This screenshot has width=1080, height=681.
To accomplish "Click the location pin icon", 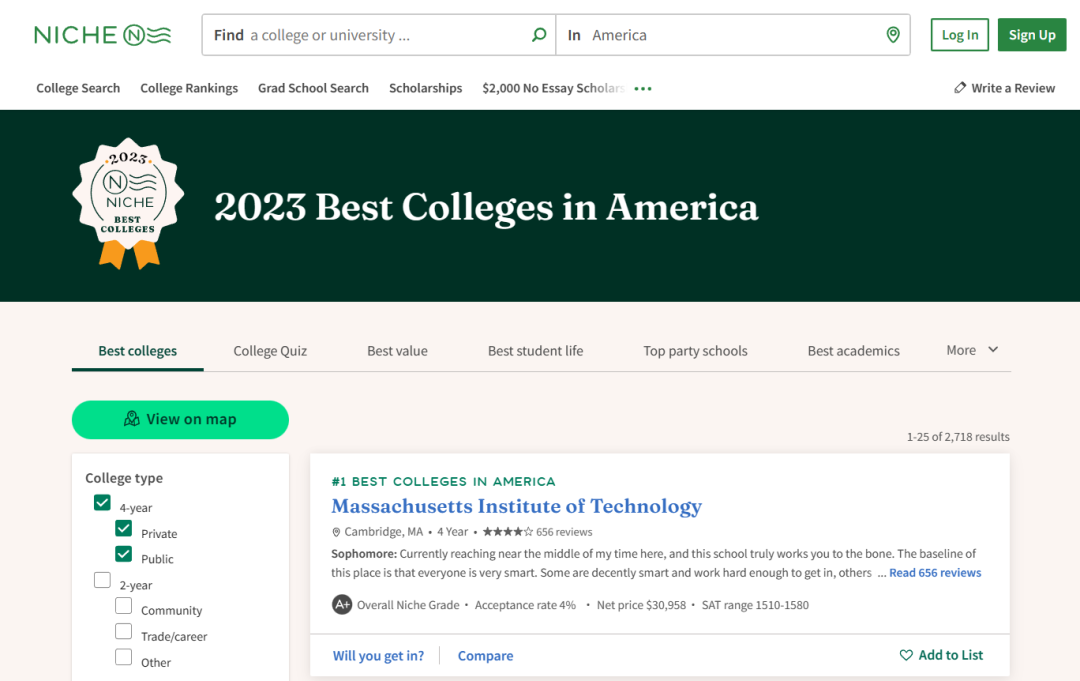I will pyautogui.click(x=893, y=35).
